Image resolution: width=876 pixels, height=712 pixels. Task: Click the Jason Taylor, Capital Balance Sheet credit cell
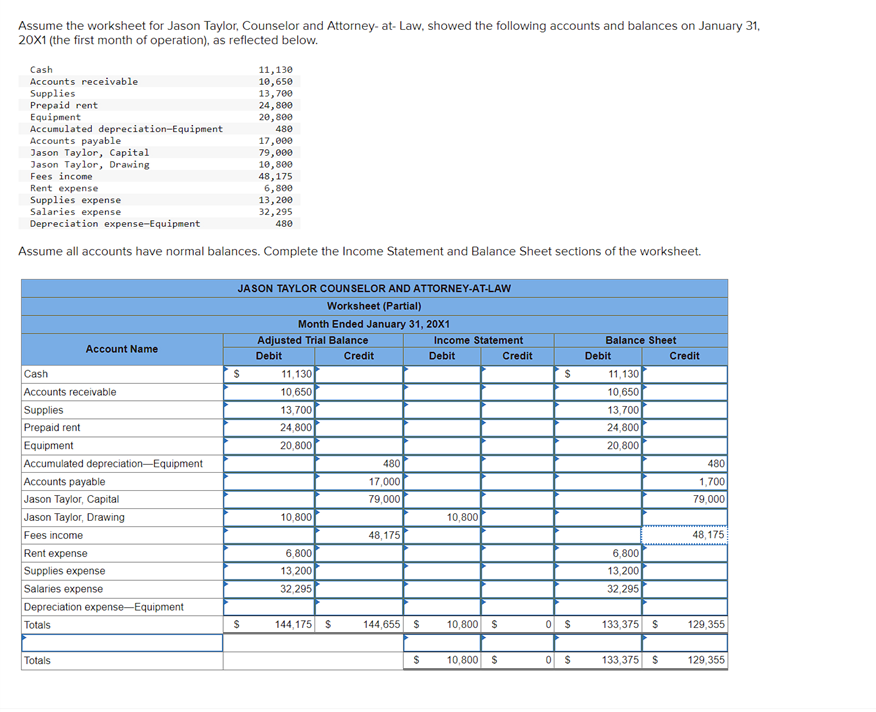[x=685, y=499]
